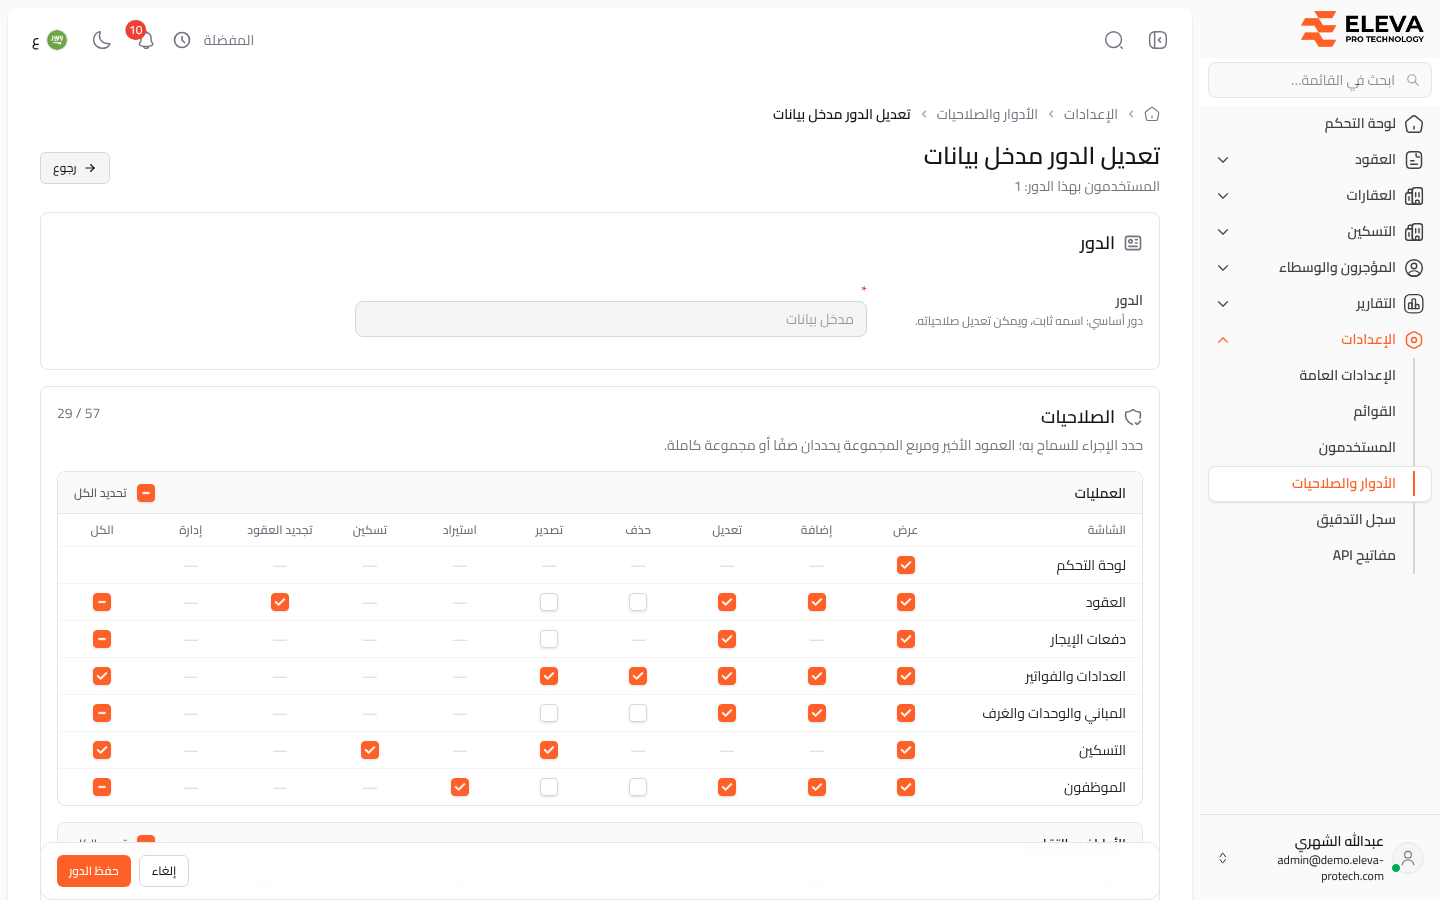The image size is (1440, 900).
Task: Uncheck تجديد العقود for العقود row
Action: pos(280,602)
